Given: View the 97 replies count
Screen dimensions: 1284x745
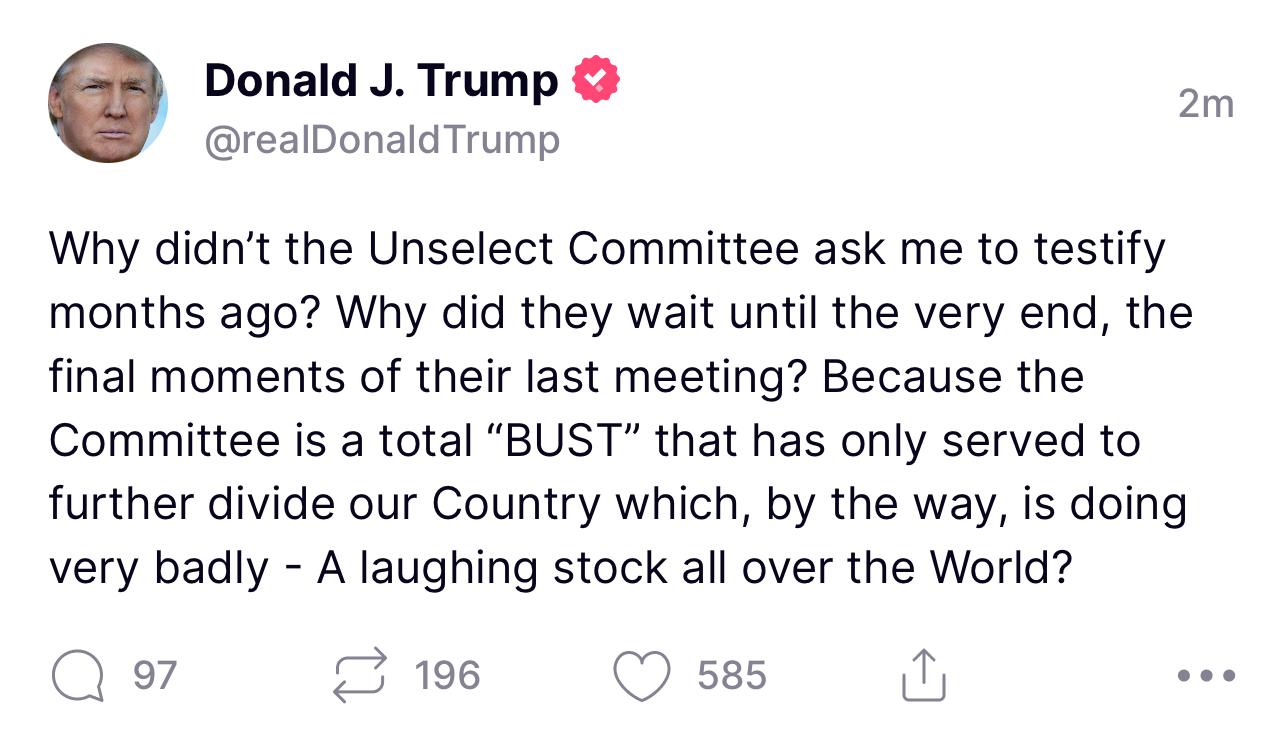Looking at the screenshot, I should click(154, 677).
